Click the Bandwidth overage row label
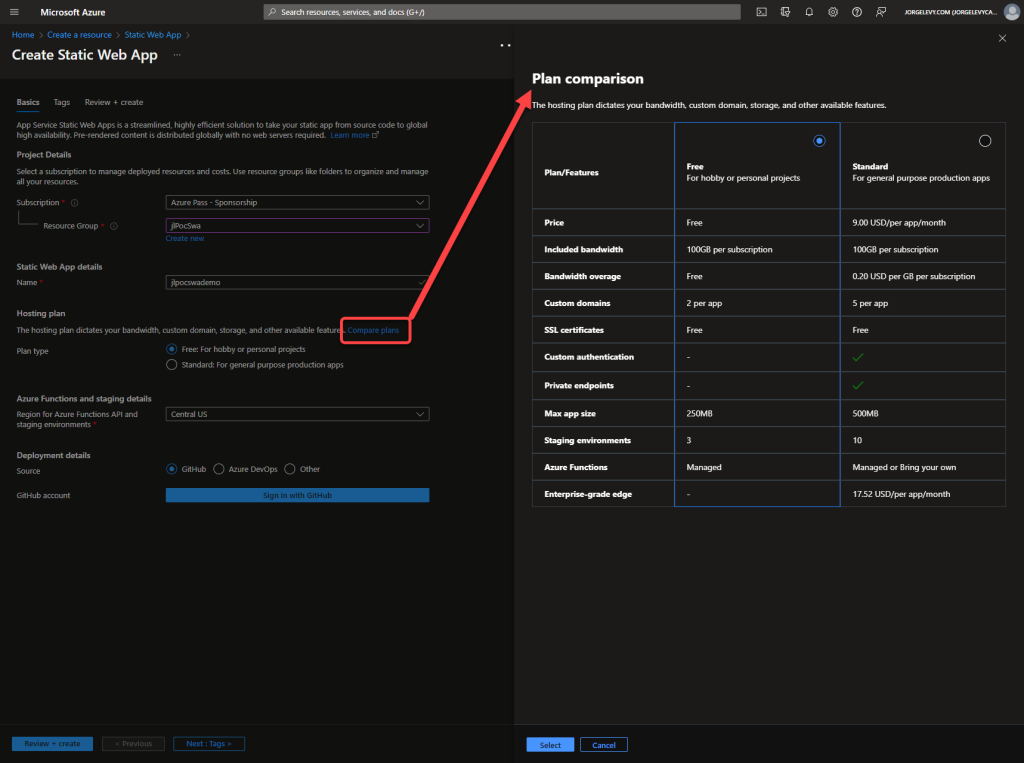 [583, 276]
